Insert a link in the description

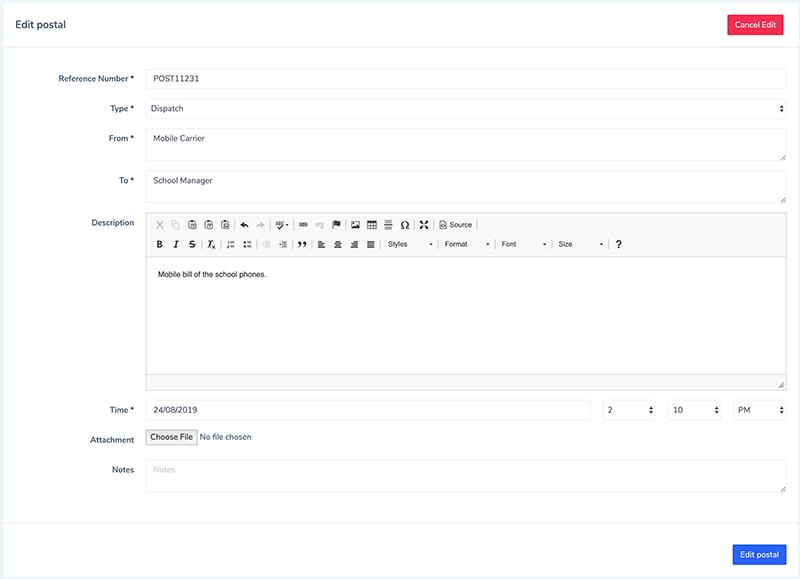[x=304, y=225]
